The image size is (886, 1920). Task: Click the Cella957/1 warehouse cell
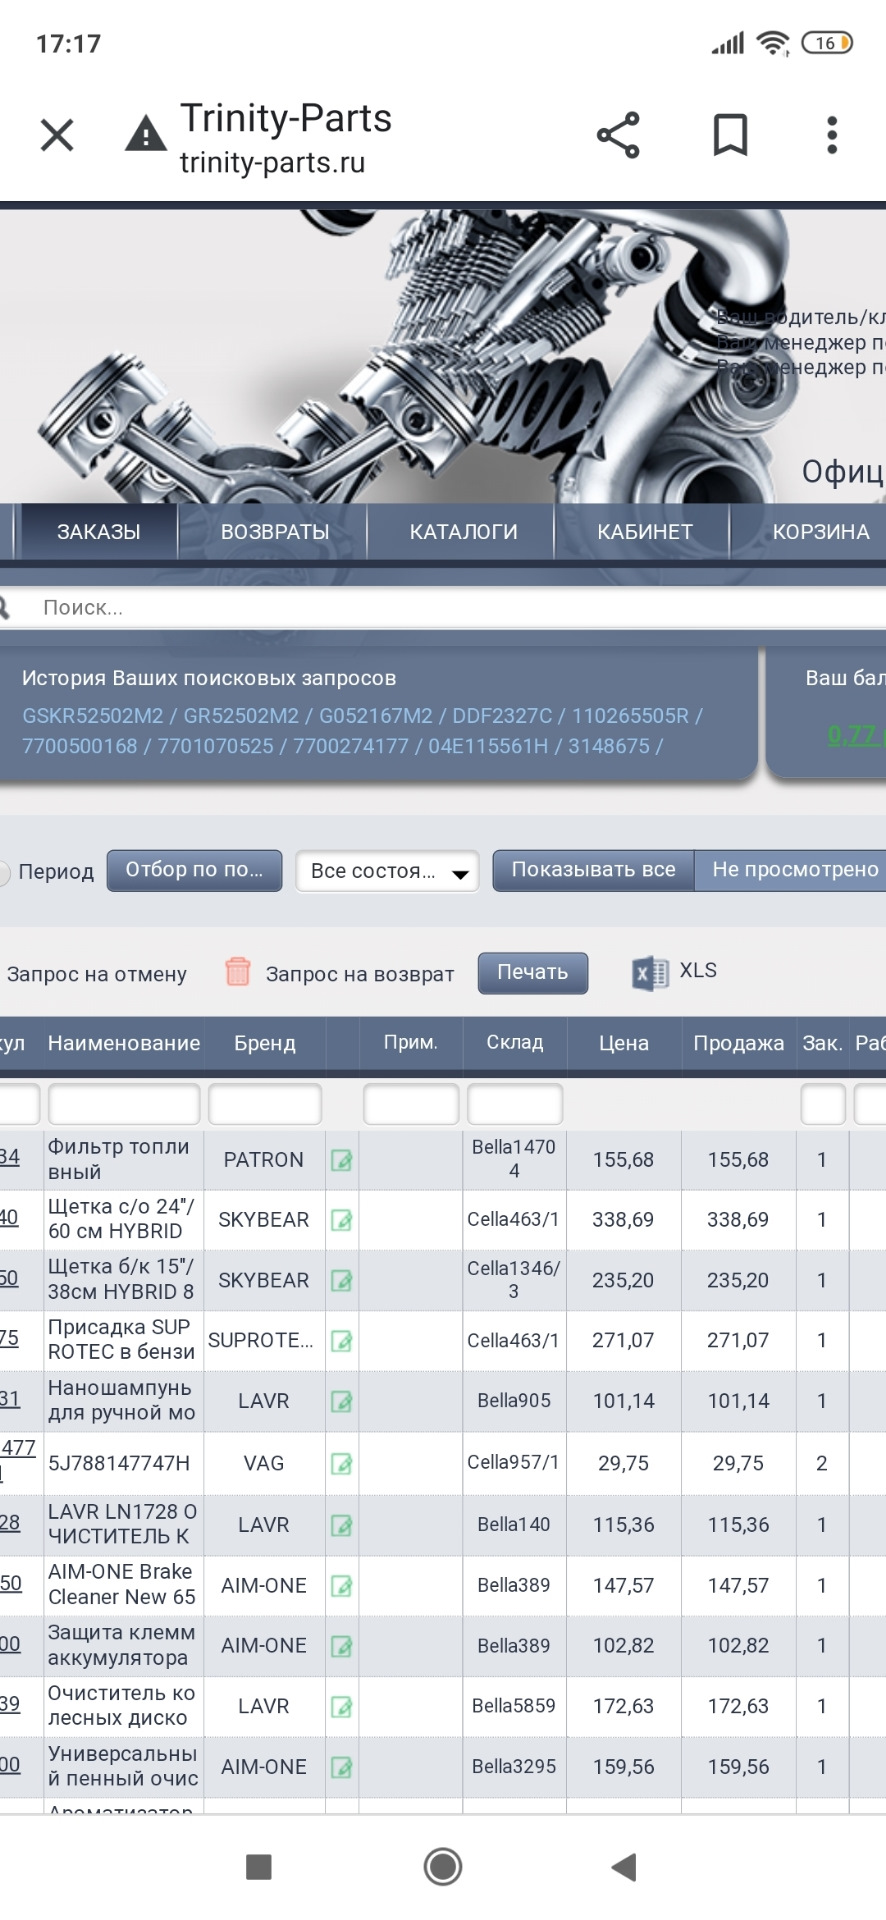tap(514, 1462)
